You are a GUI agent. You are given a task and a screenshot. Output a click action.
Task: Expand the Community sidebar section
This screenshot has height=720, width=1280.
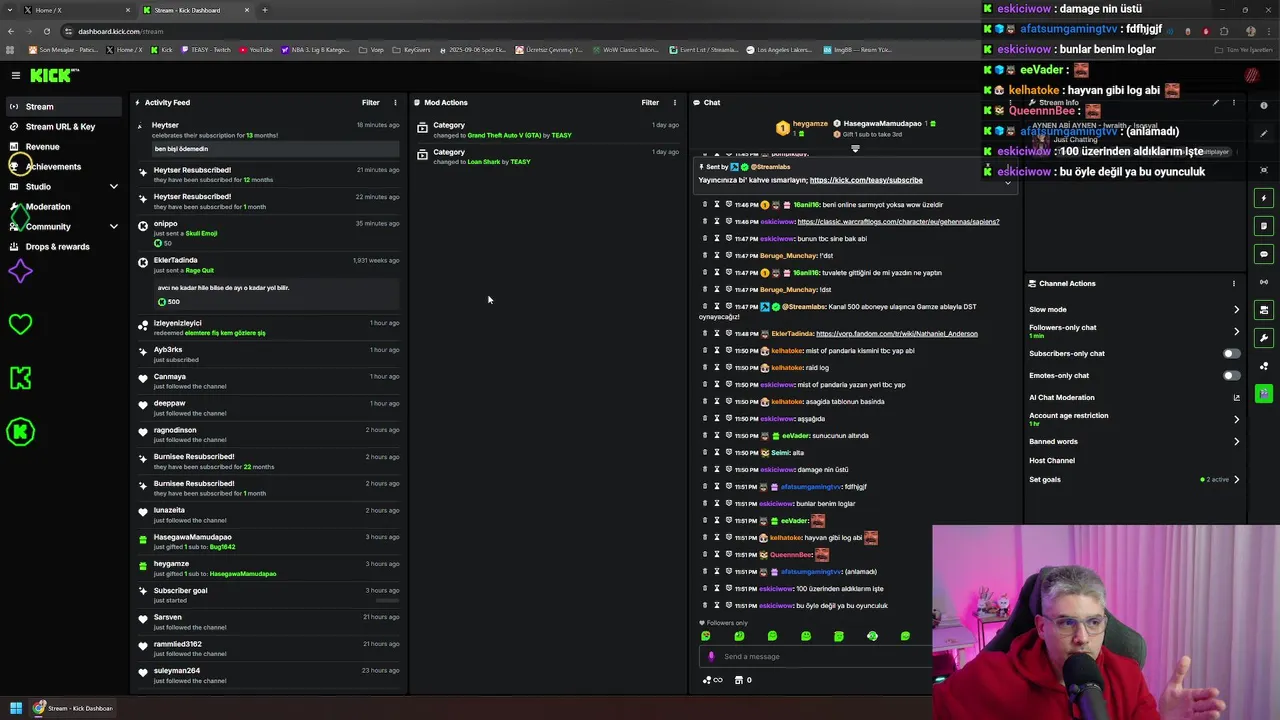pos(113,226)
